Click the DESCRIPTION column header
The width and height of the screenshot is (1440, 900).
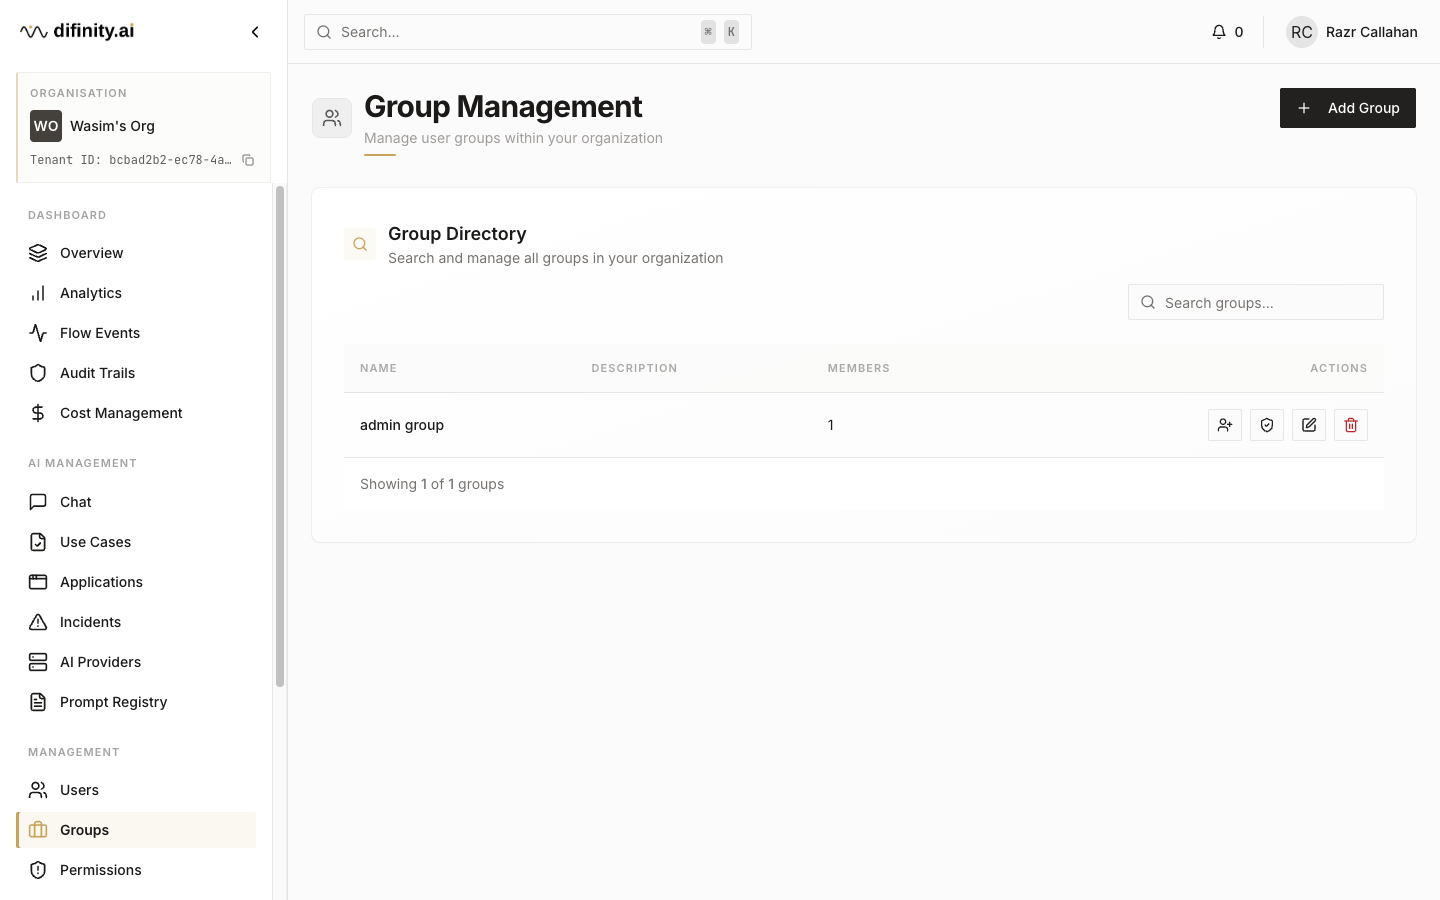point(634,368)
